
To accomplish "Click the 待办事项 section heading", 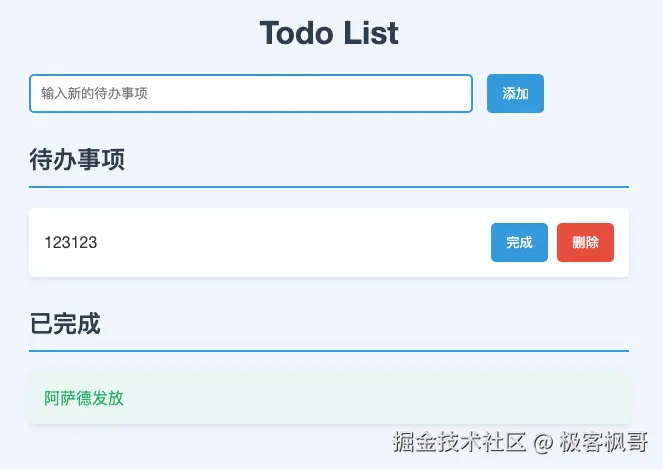I will (77, 159).
